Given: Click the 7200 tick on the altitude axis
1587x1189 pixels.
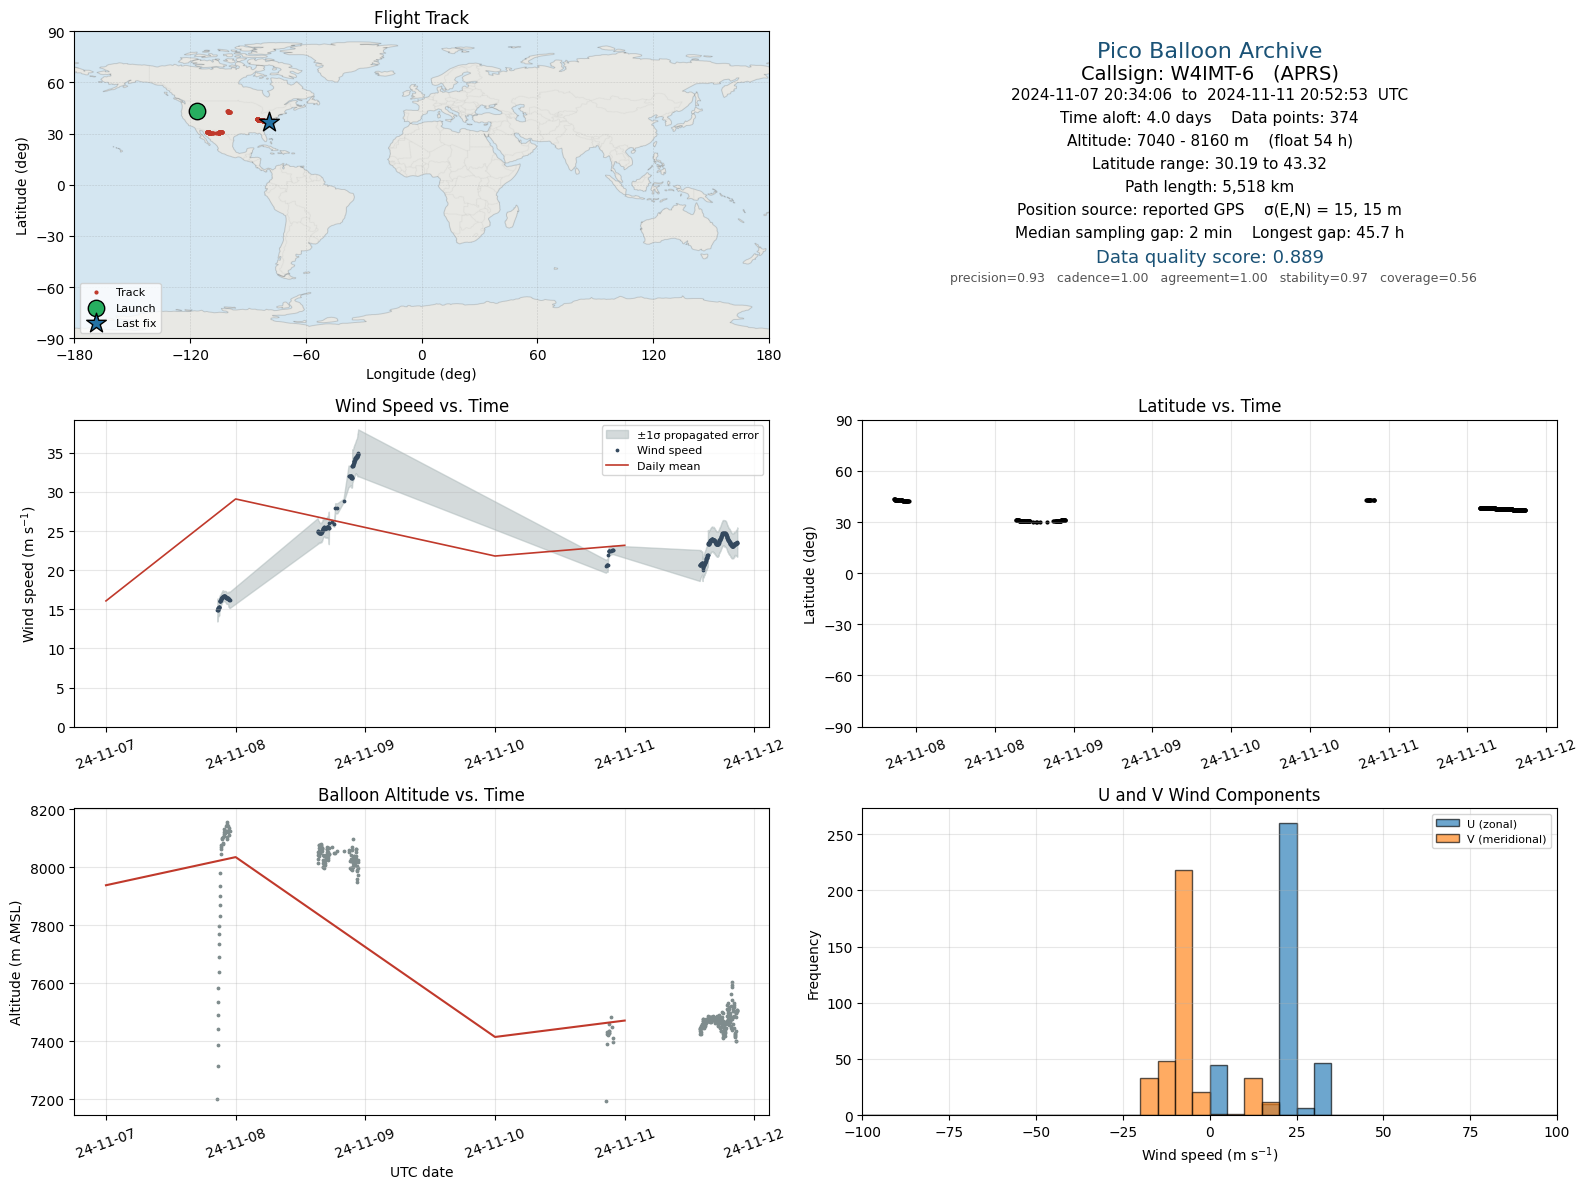Looking at the screenshot, I should (49, 1100).
